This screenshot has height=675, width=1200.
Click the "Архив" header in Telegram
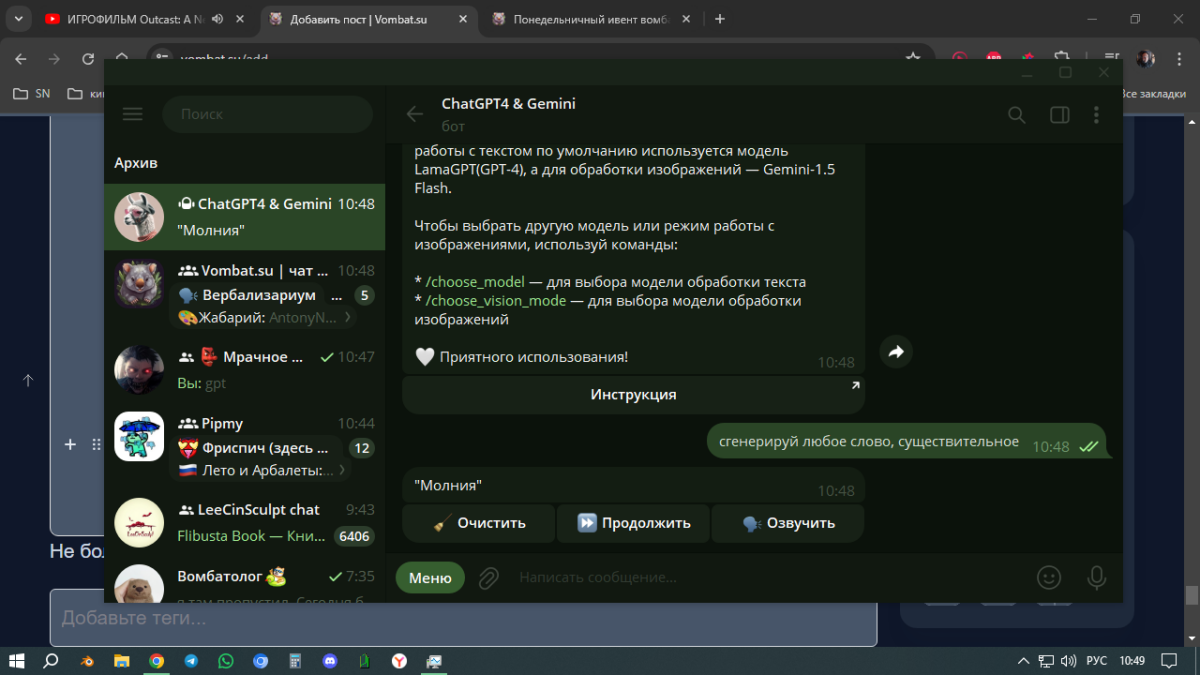(136, 163)
